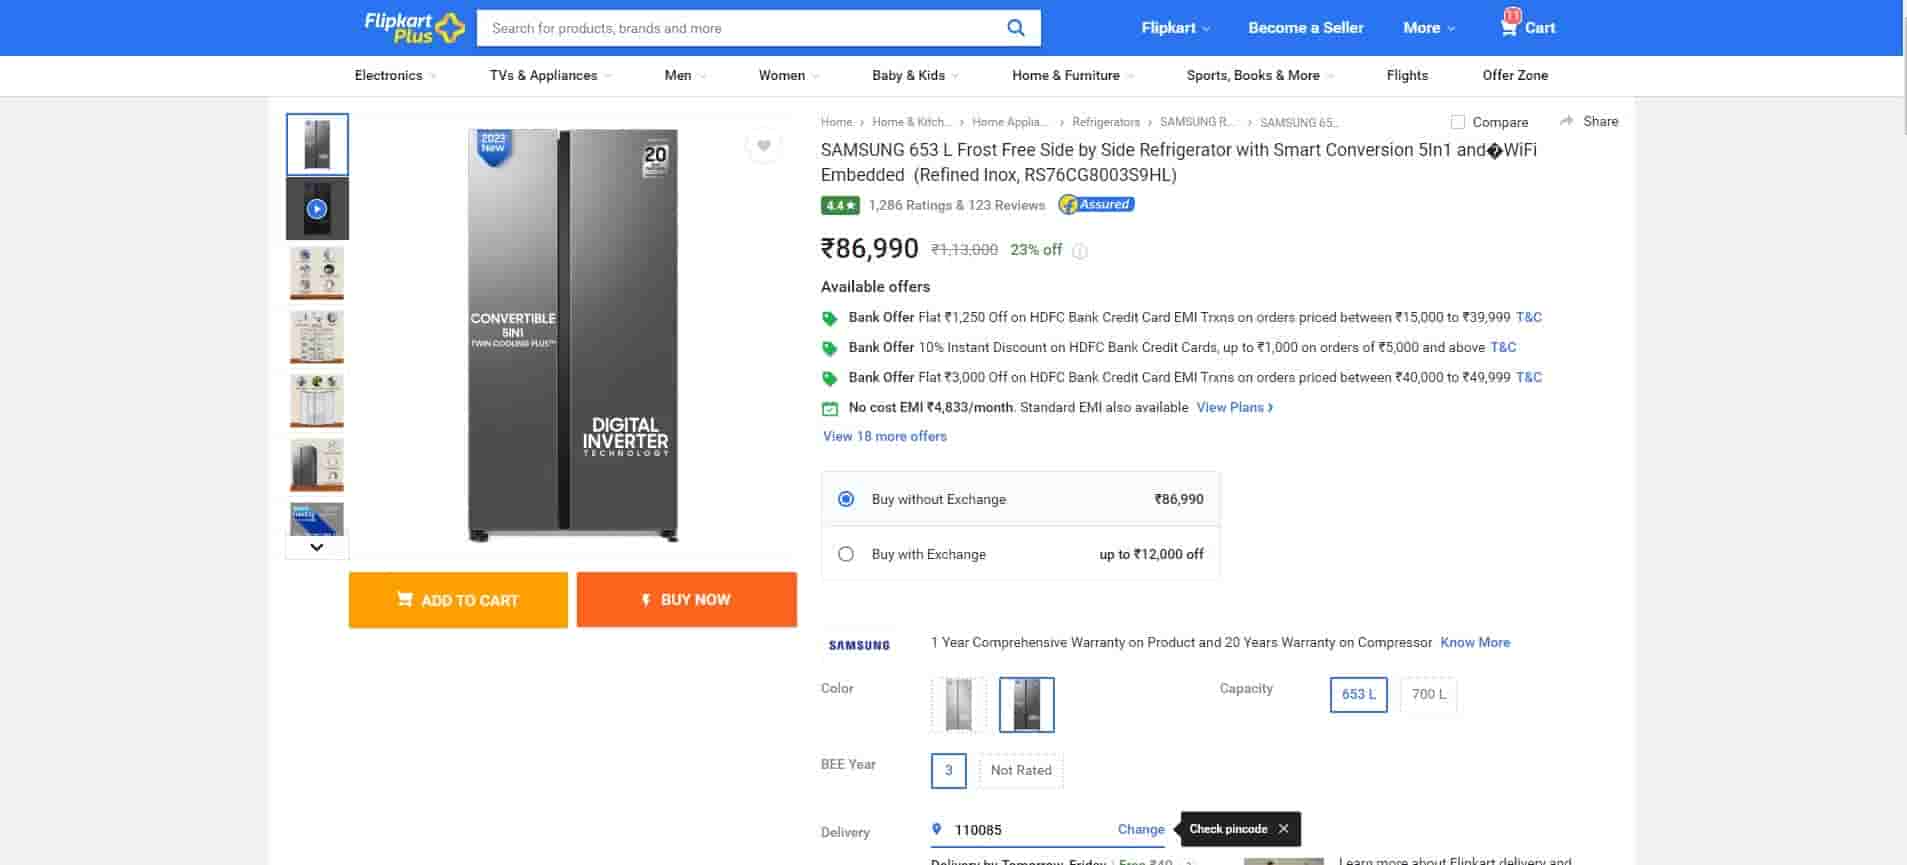This screenshot has height=865, width=1907.
Task: Open the Offer Zone menu item
Action: pos(1514,75)
